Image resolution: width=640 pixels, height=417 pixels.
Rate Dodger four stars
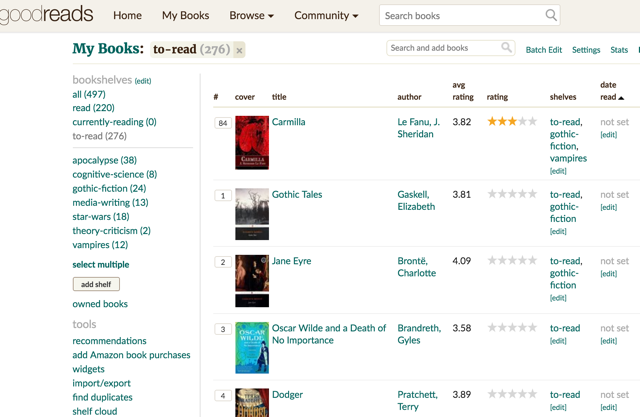pyautogui.click(x=522, y=394)
